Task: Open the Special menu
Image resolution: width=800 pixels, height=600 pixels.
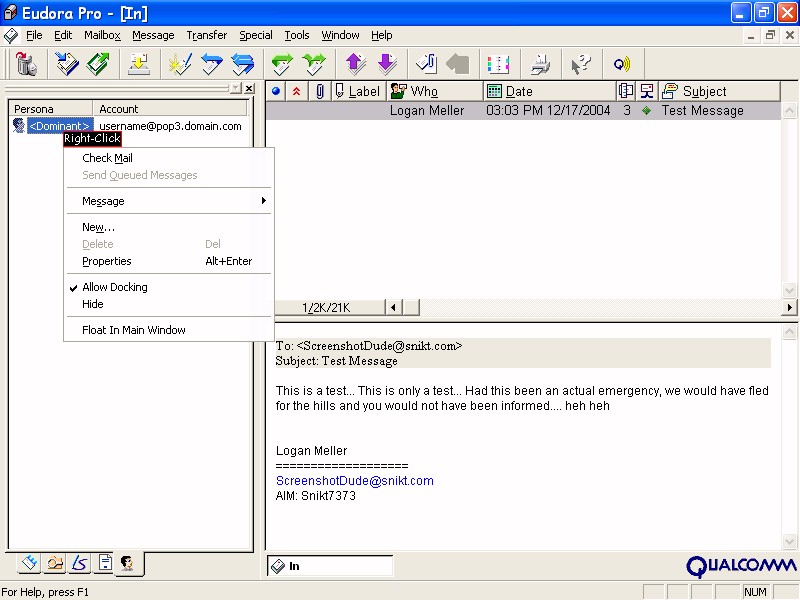Action: [256, 35]
